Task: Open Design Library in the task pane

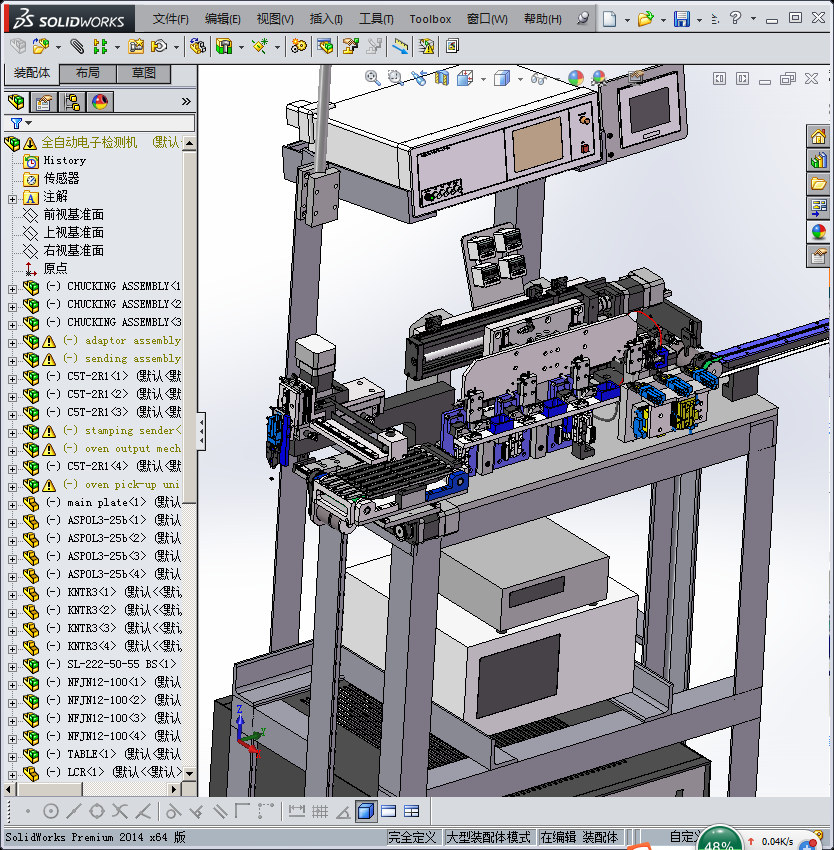Action: tap(818, 160)
